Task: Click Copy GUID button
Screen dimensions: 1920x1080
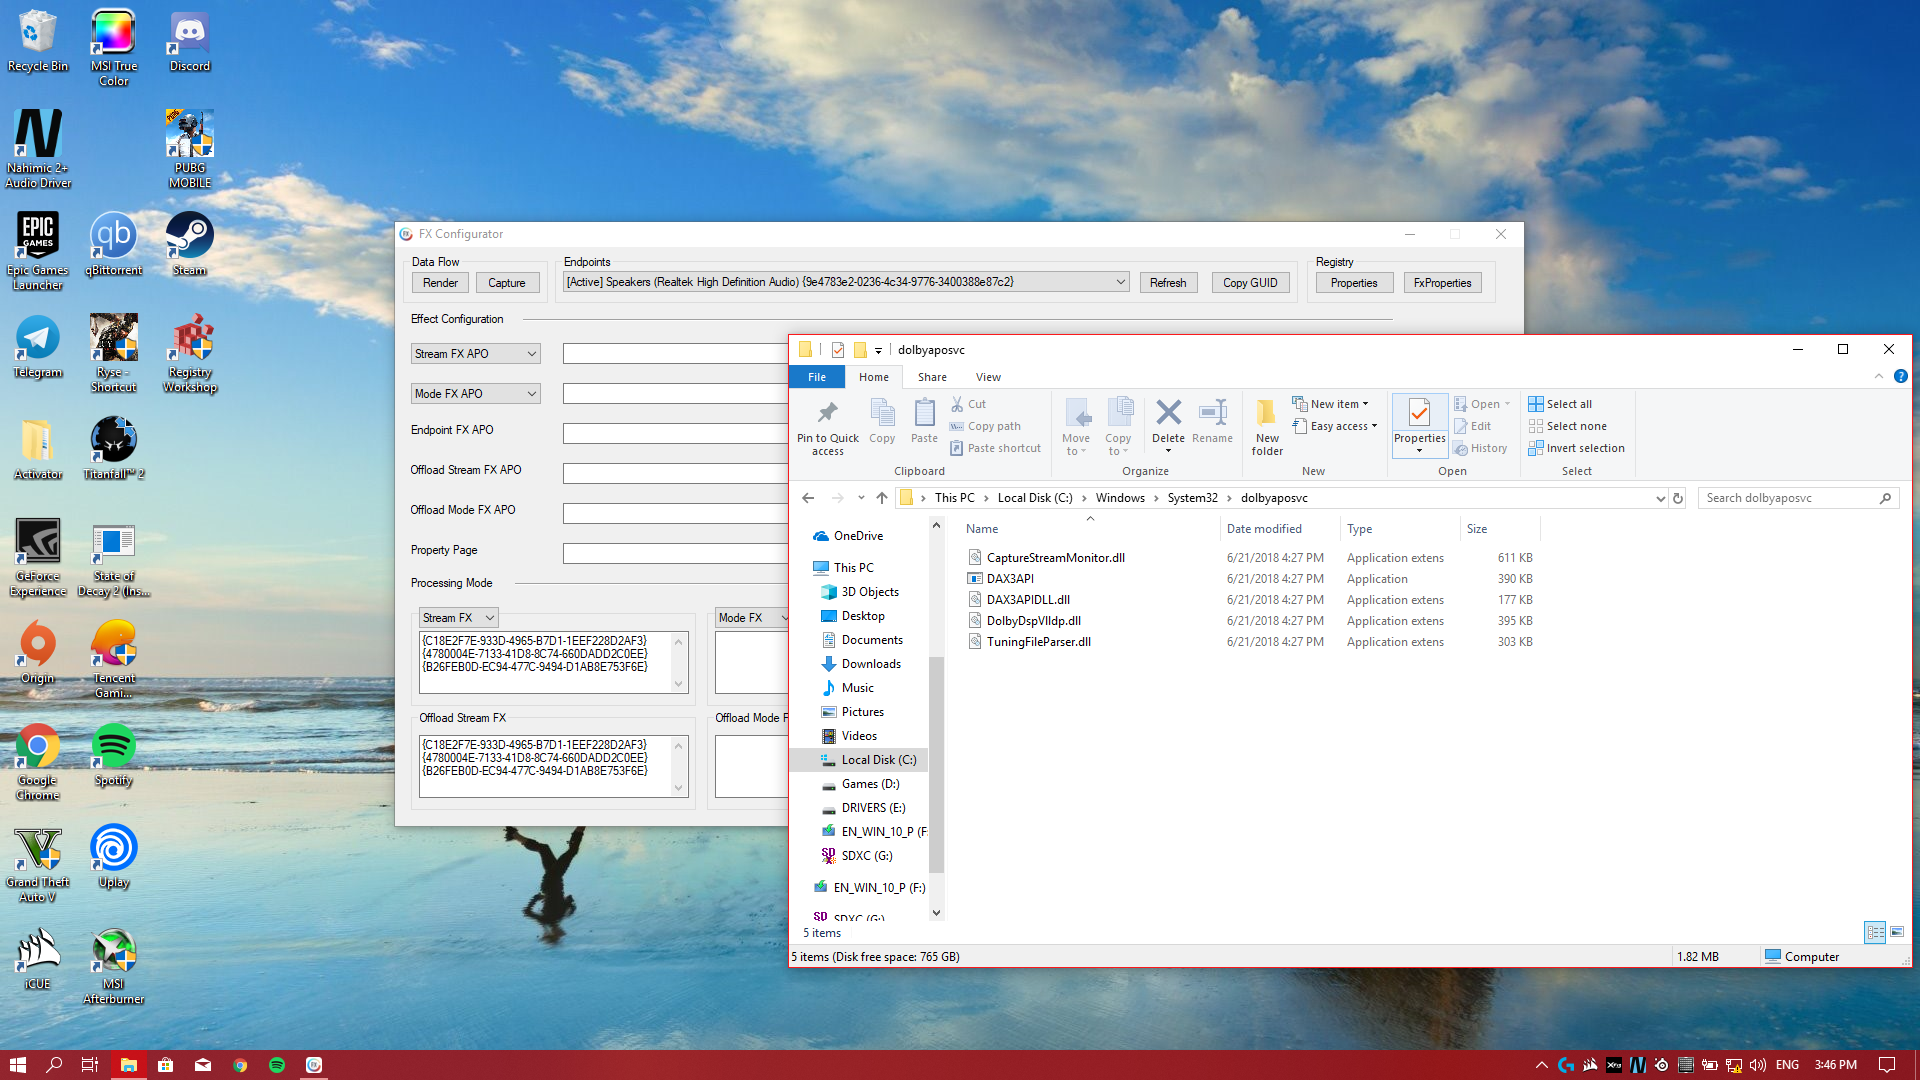Action: pos(1250,283)
